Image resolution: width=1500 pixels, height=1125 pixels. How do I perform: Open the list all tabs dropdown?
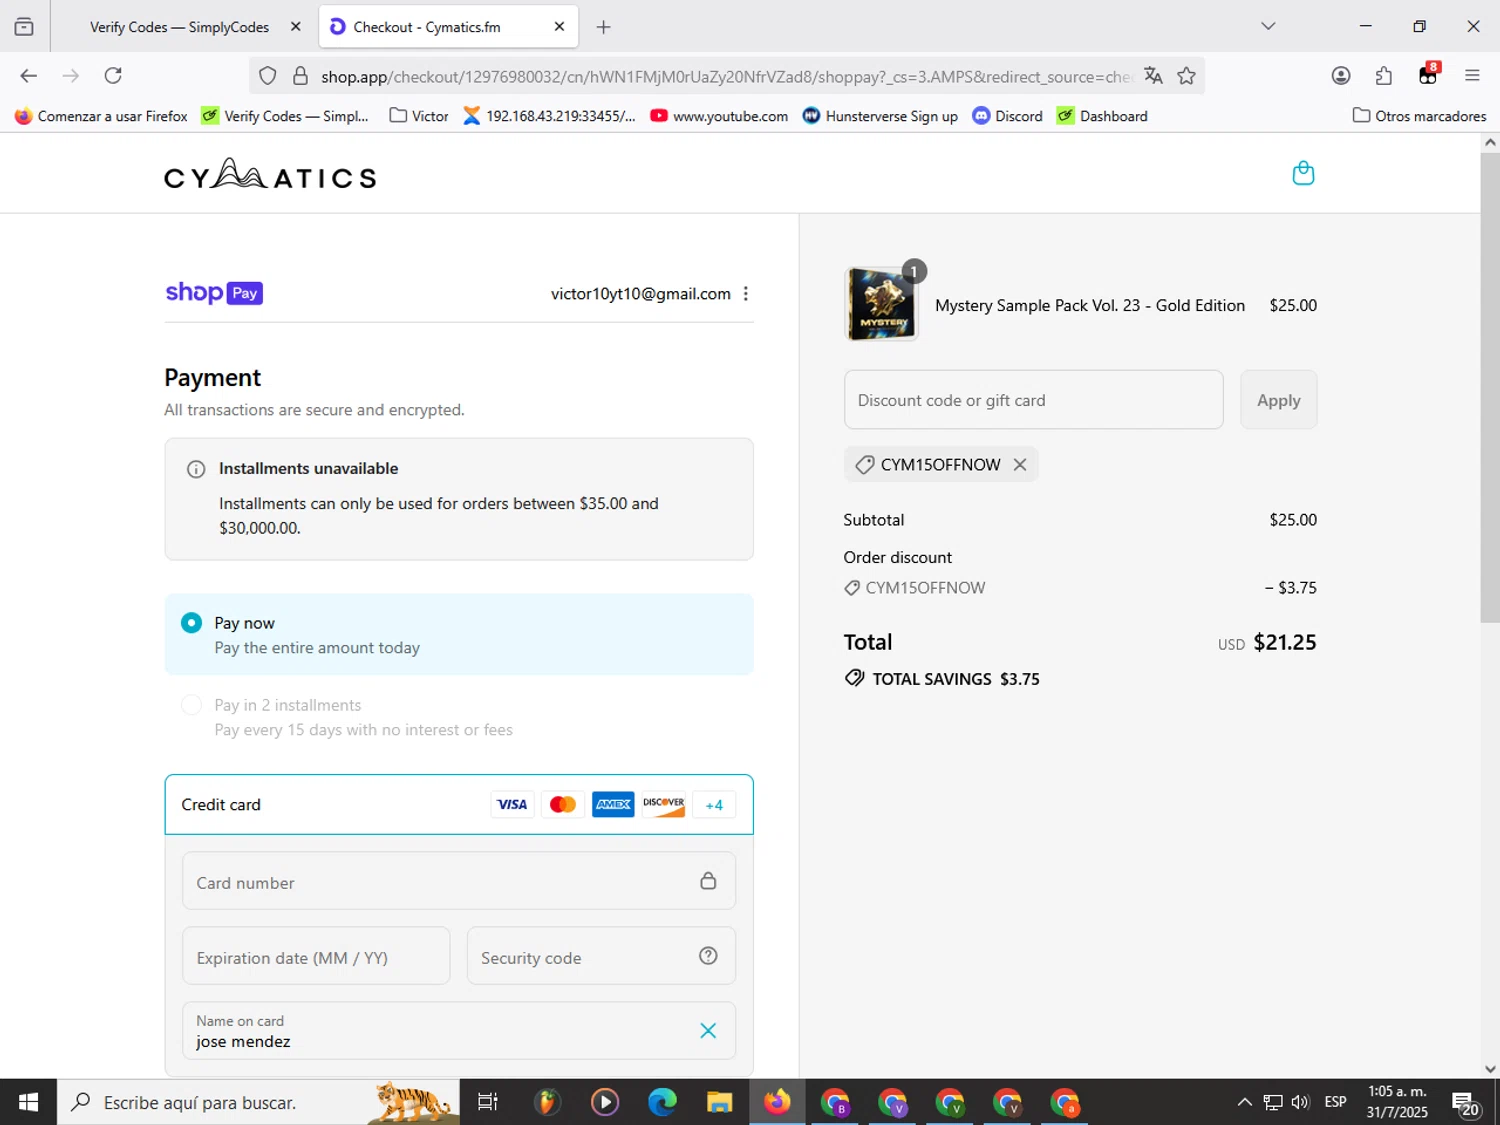[1268, 26]
